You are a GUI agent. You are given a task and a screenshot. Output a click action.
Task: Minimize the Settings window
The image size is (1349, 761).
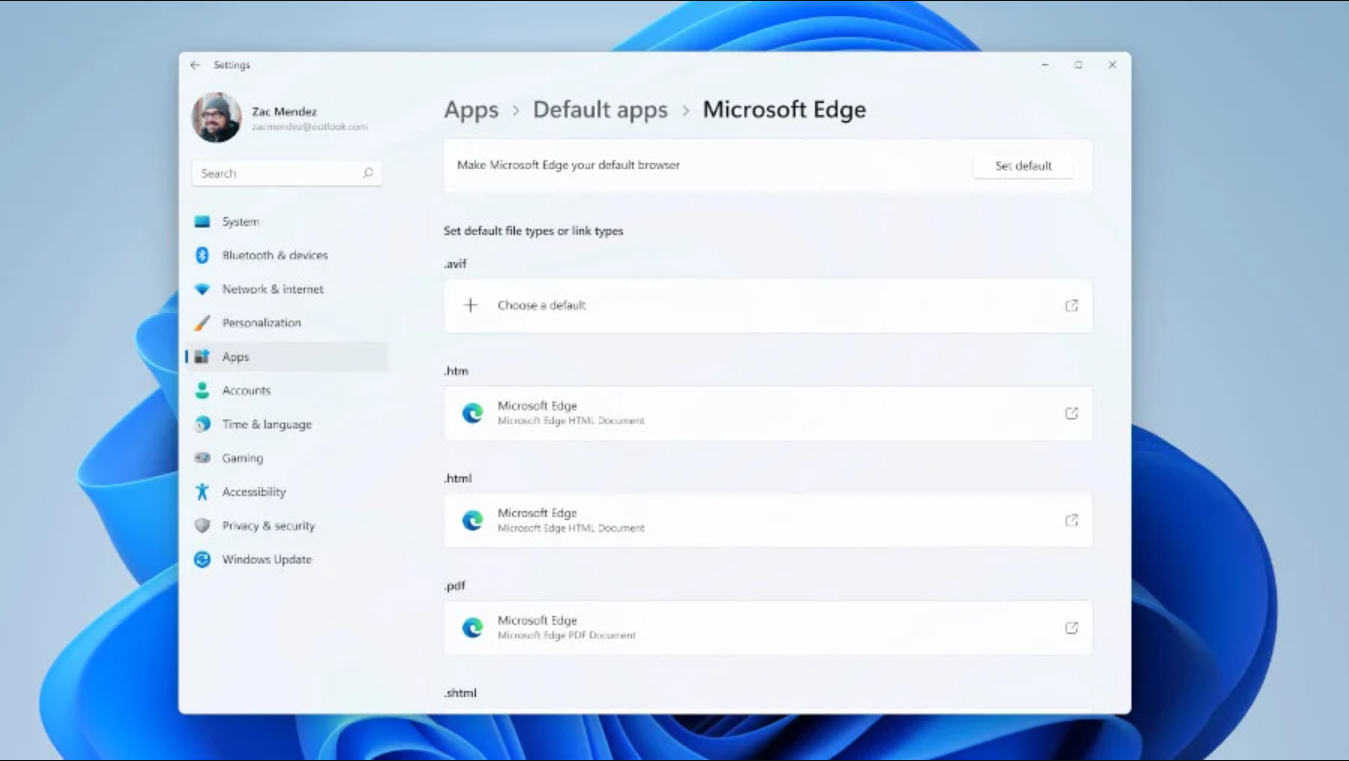[1045, 65]
